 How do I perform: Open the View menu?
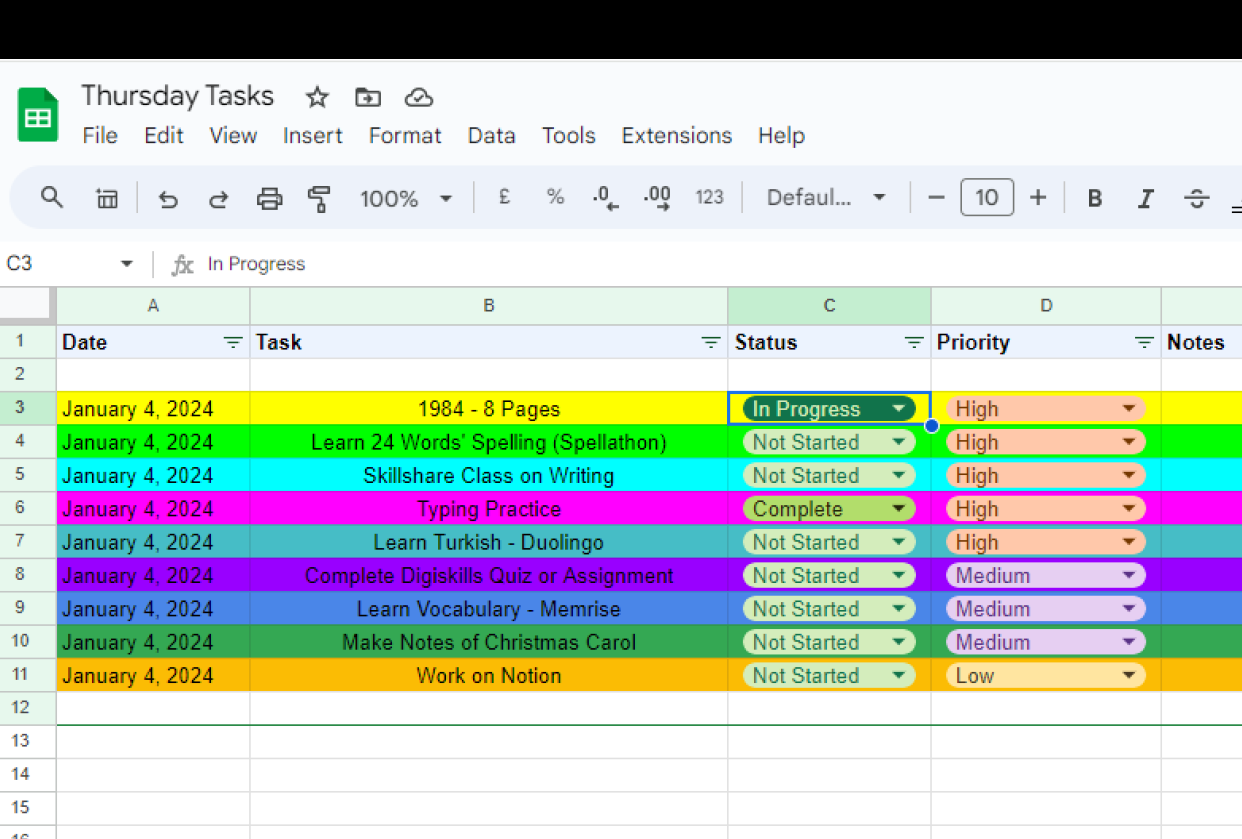coord(233,135)
